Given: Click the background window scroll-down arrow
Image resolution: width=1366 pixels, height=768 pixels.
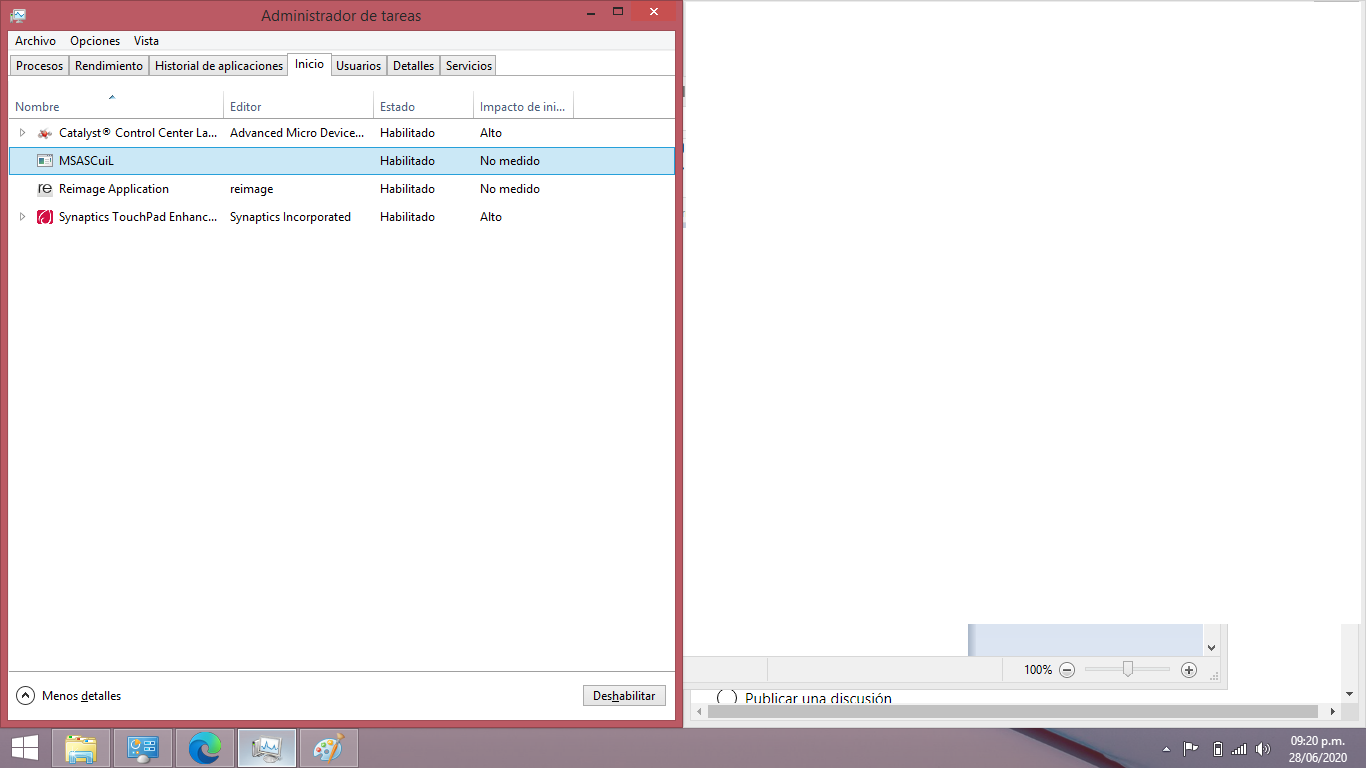Looking at the screenshot, I should [x=1349, y=693].
